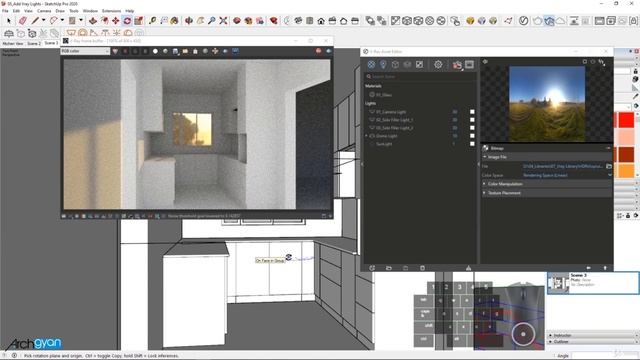Click the V-Ray render check icon in toolbar

click(524, 20)
